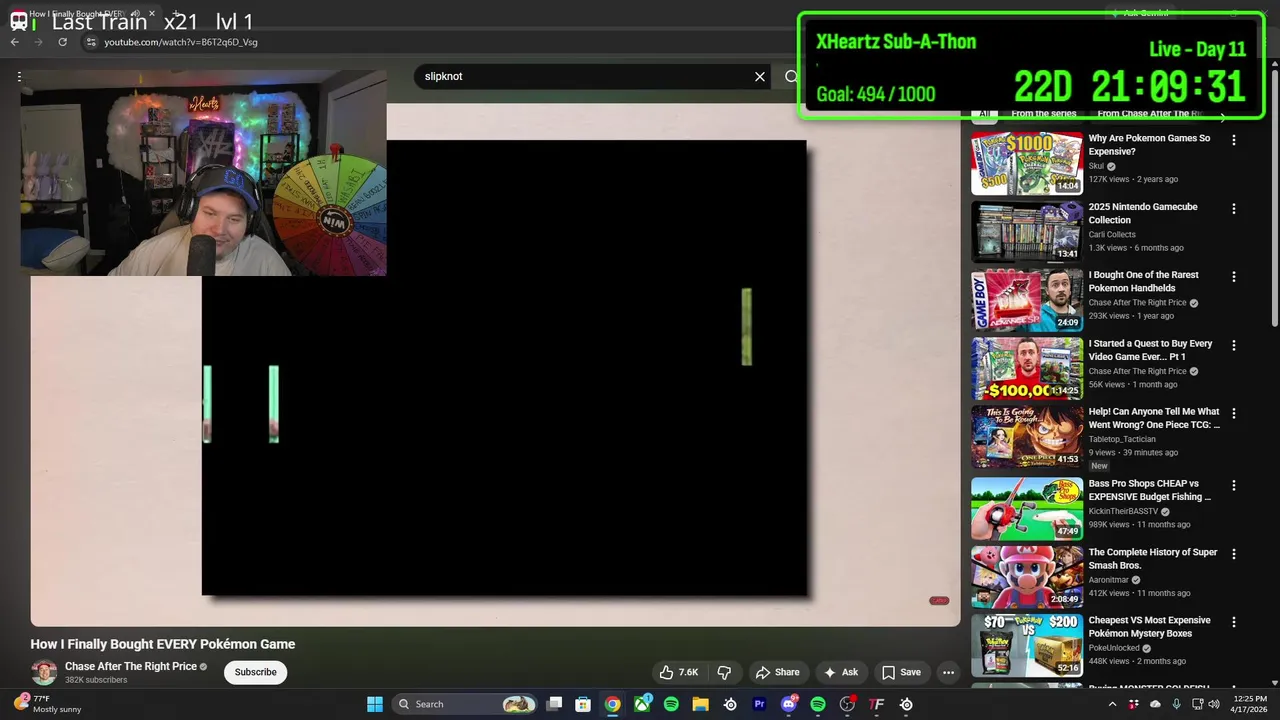Open 'Bass Pro Shops CHEAP vs EXPENSIVE' video title
Viewport: 1280px width, 720px height.
point(1150,490)
